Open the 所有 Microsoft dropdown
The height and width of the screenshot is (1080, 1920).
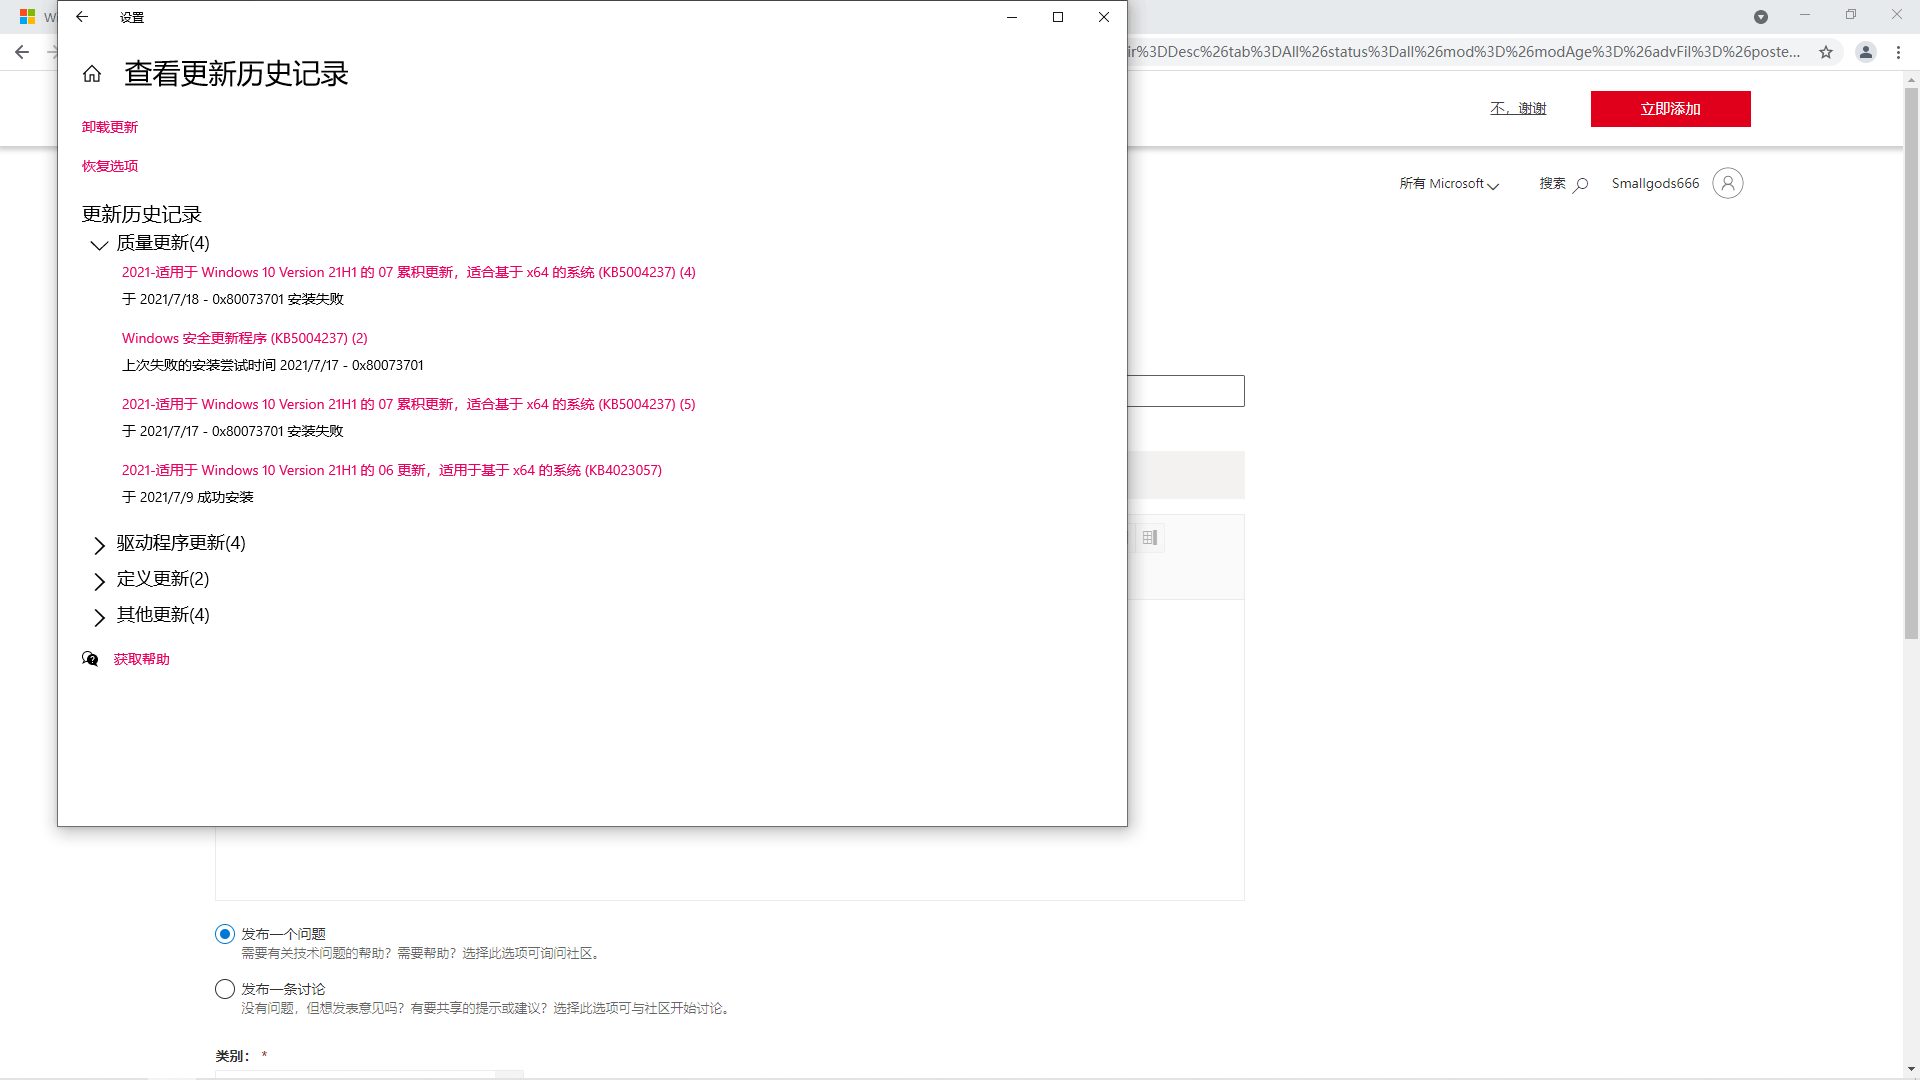click(x=1449, y=184)
